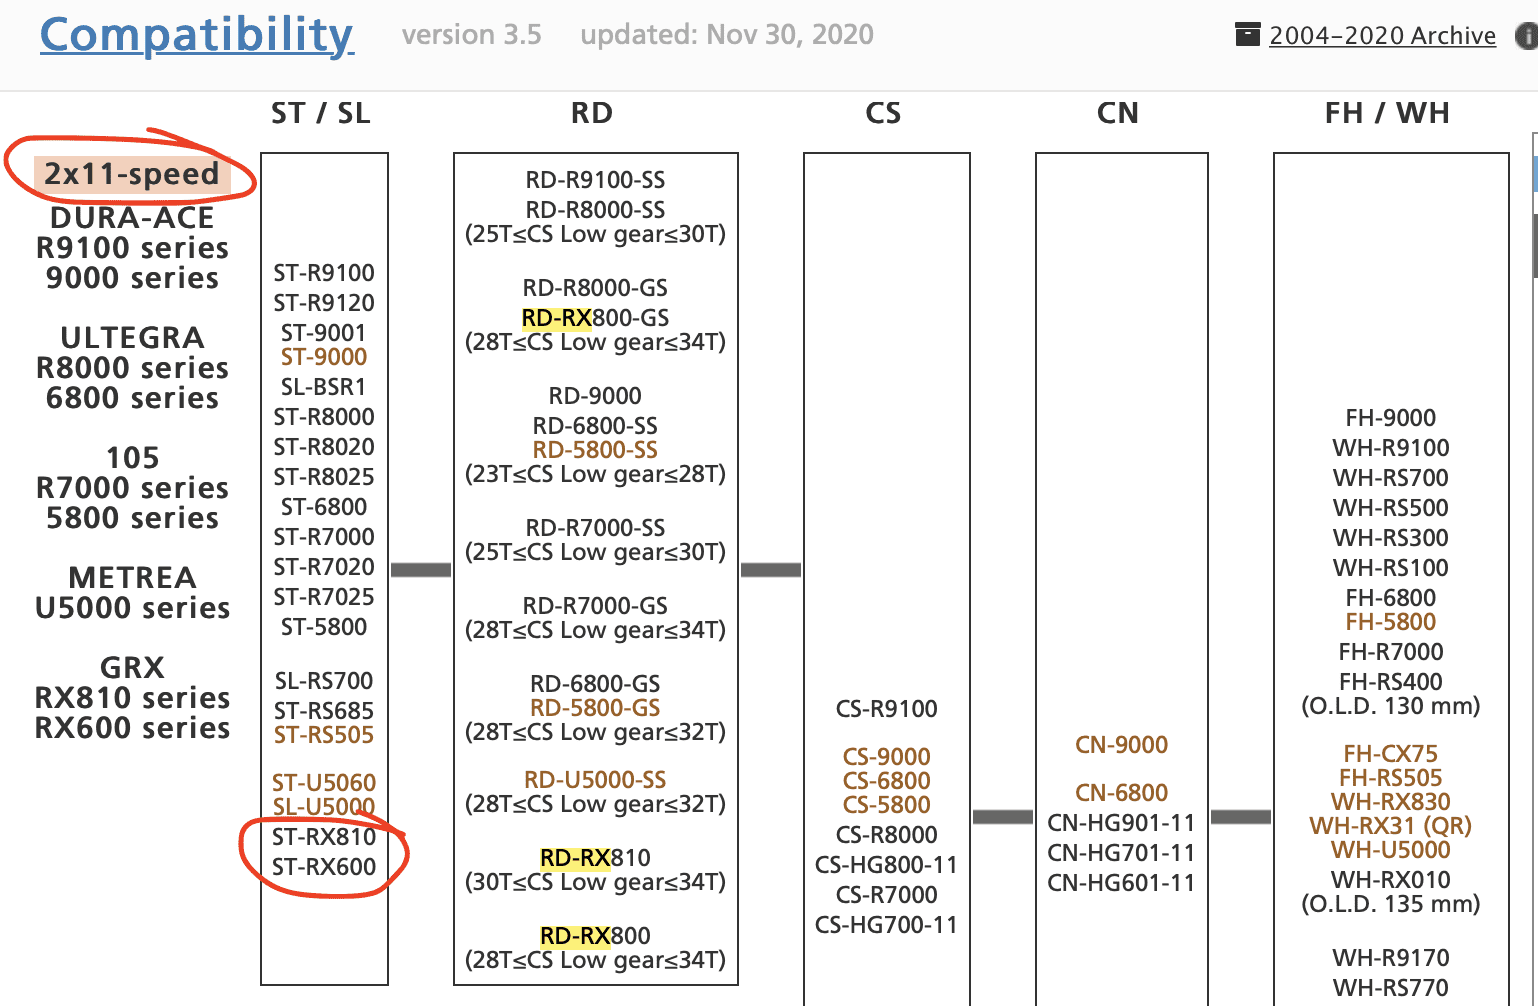Select the 'R7000 series' label
This screenshot has height=1006, width=1538.
(x=132, y=488)
